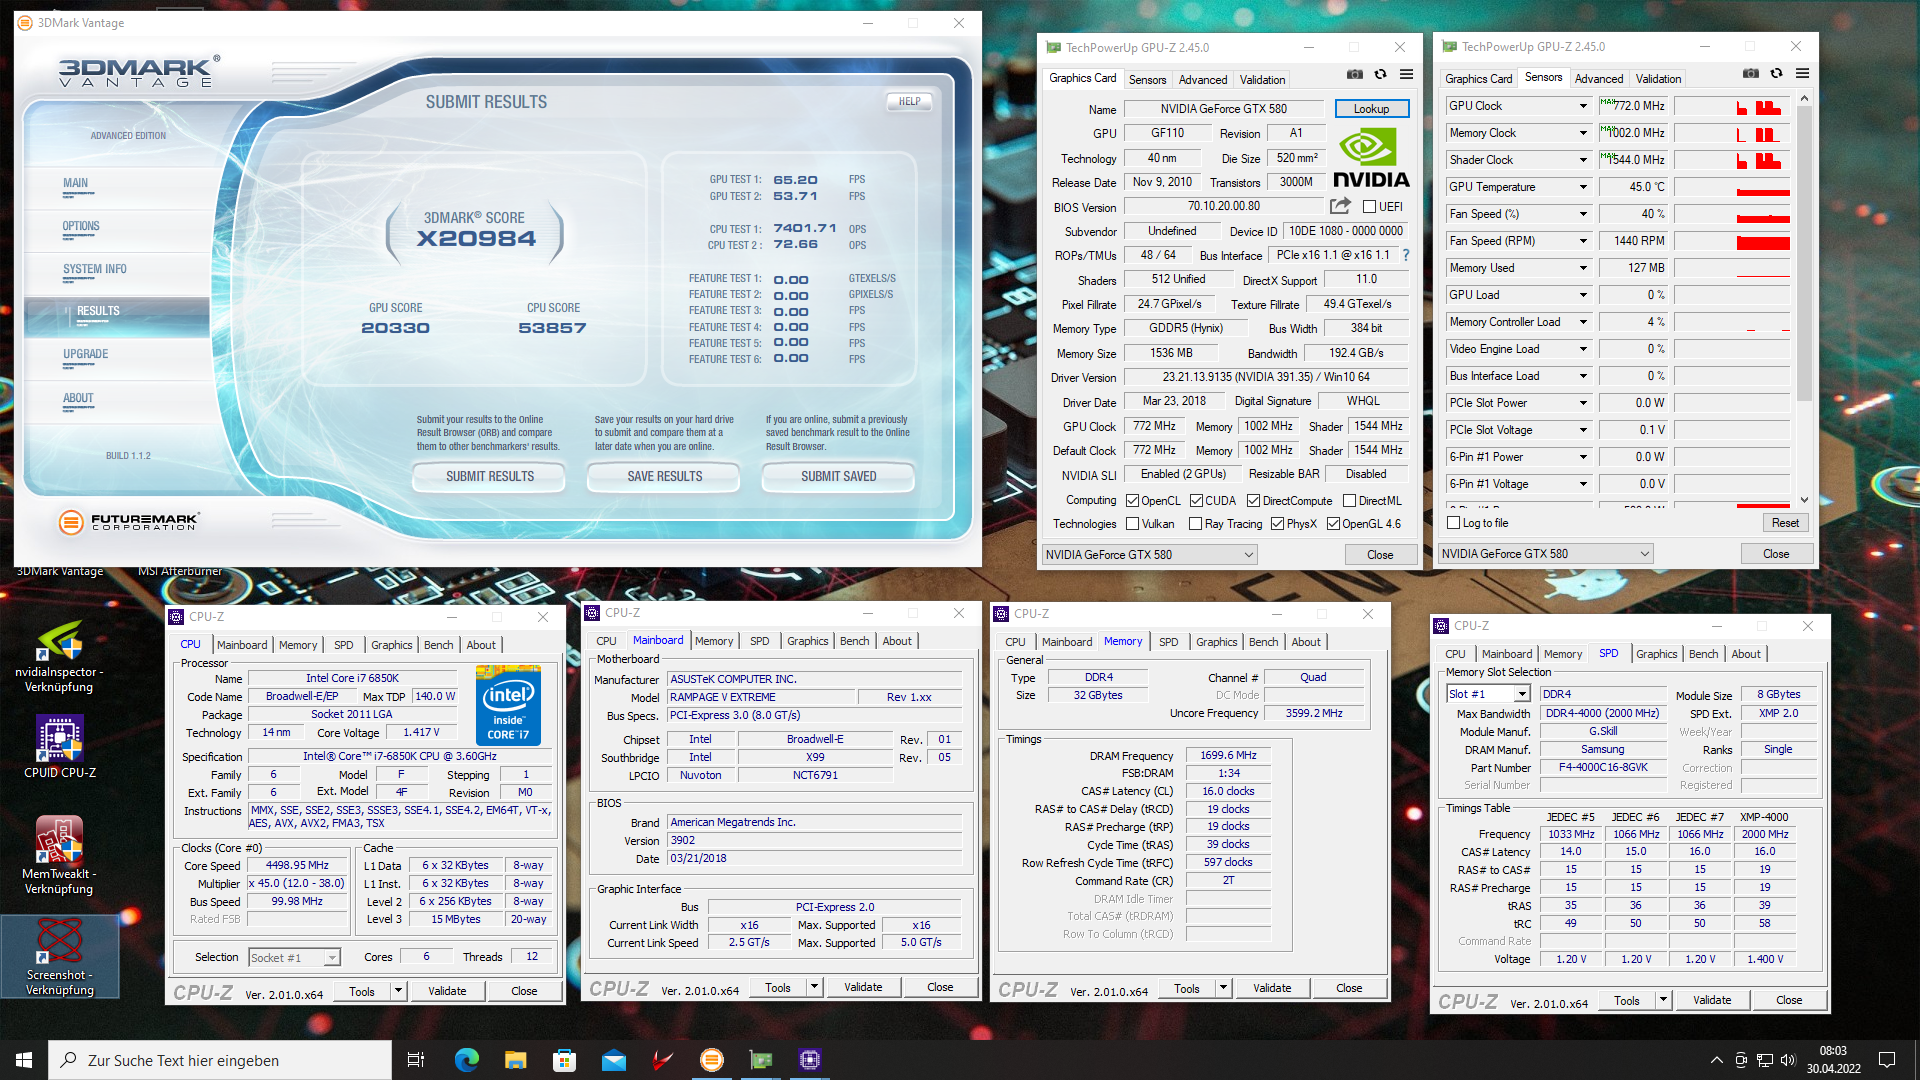Expand the Memory Used sensor dropdown
This screenshot has height=1080, width=1920.
click(1583, 268)
